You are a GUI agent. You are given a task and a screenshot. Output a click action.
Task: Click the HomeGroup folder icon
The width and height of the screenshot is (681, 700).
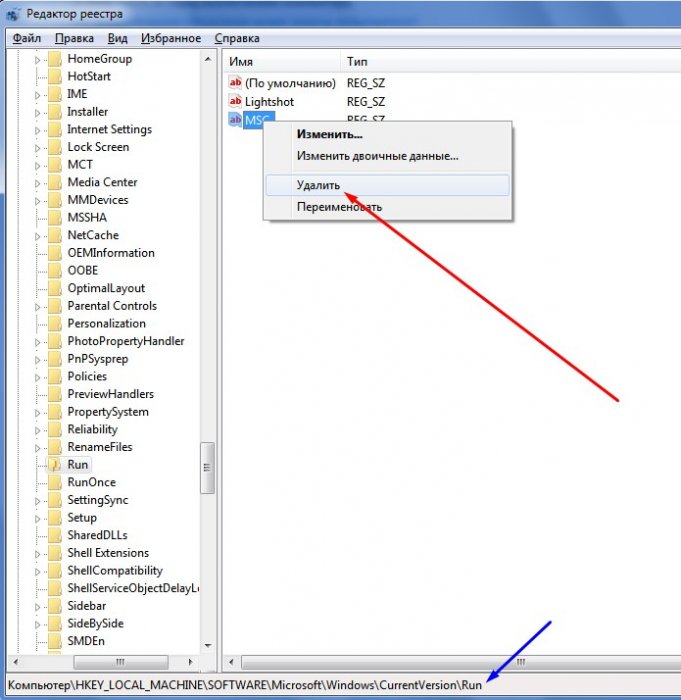pyautogui.click(x=55, y=59)
